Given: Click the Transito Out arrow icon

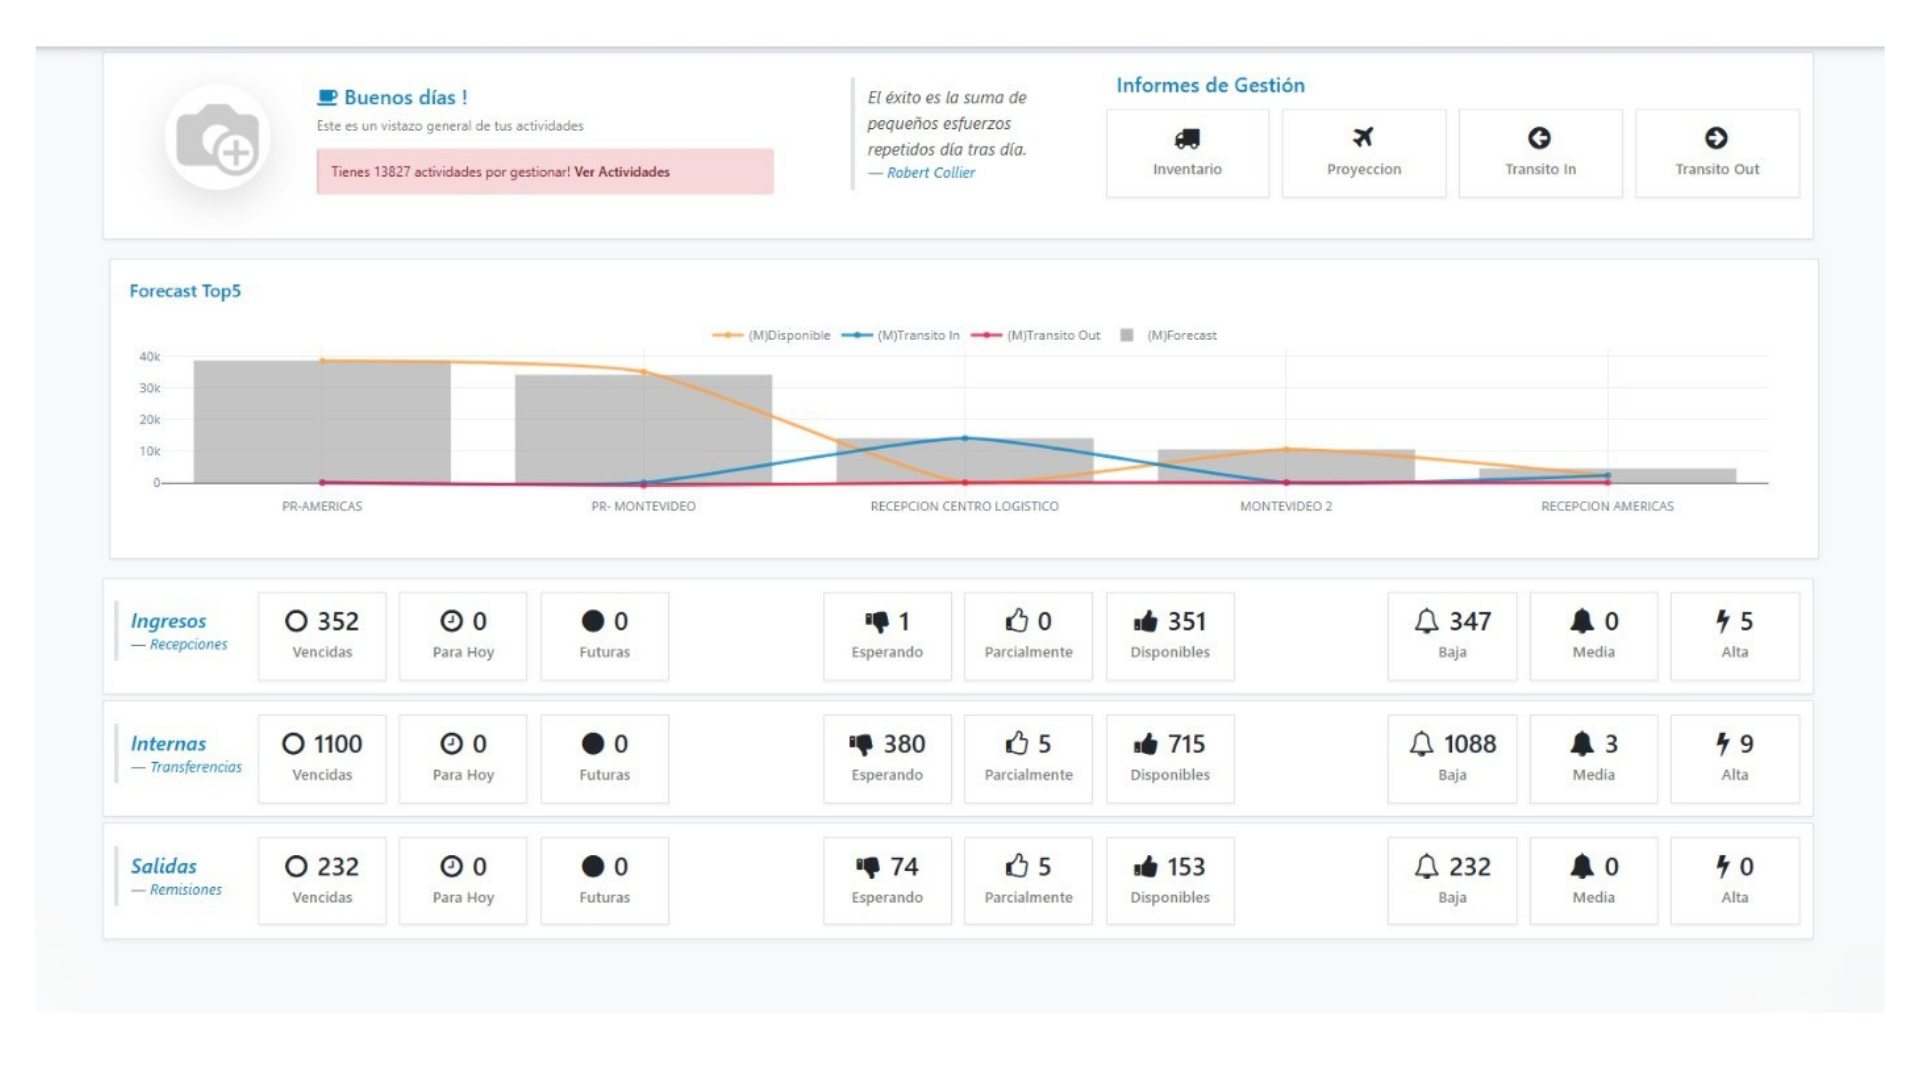Looking at the screenshot, I should [1716, 138].
